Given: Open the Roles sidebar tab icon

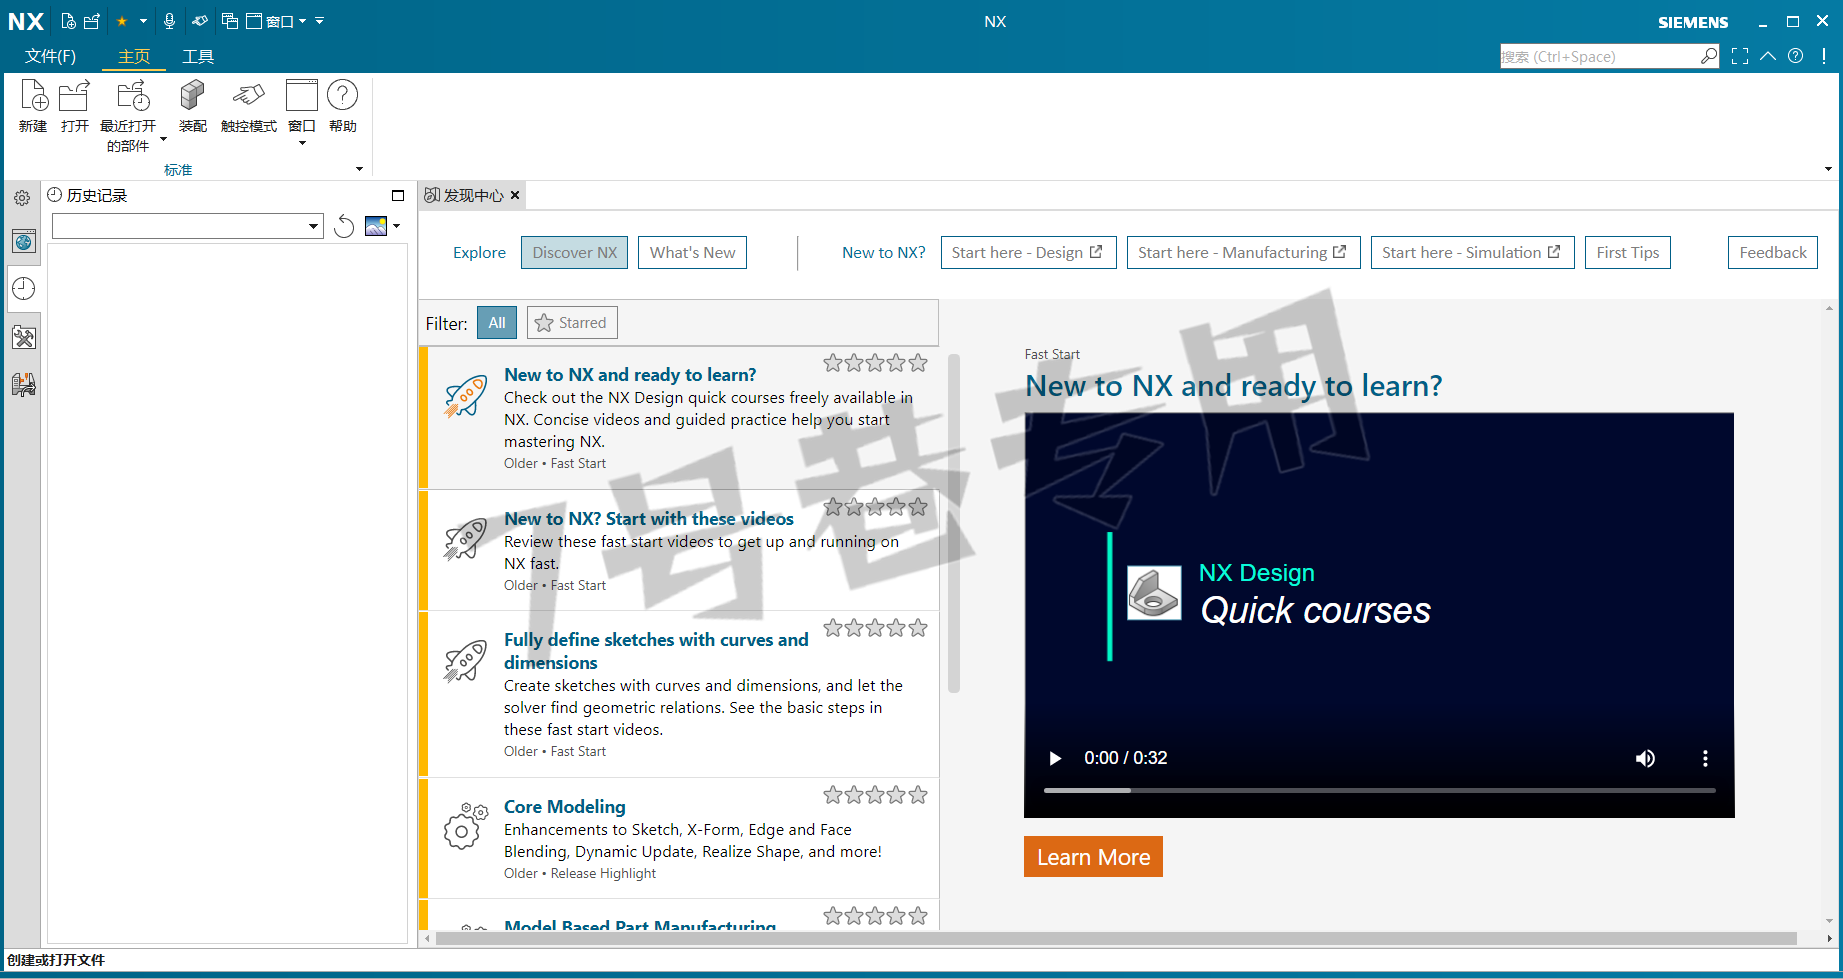Looking at the screenshot, I should pos(24,337).
